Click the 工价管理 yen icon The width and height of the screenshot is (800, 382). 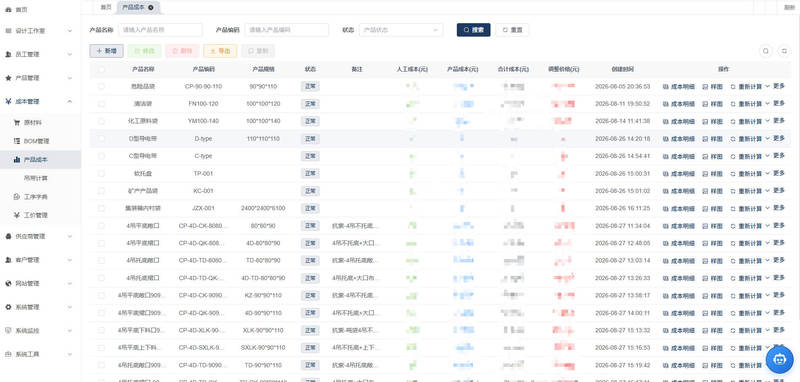16,215
